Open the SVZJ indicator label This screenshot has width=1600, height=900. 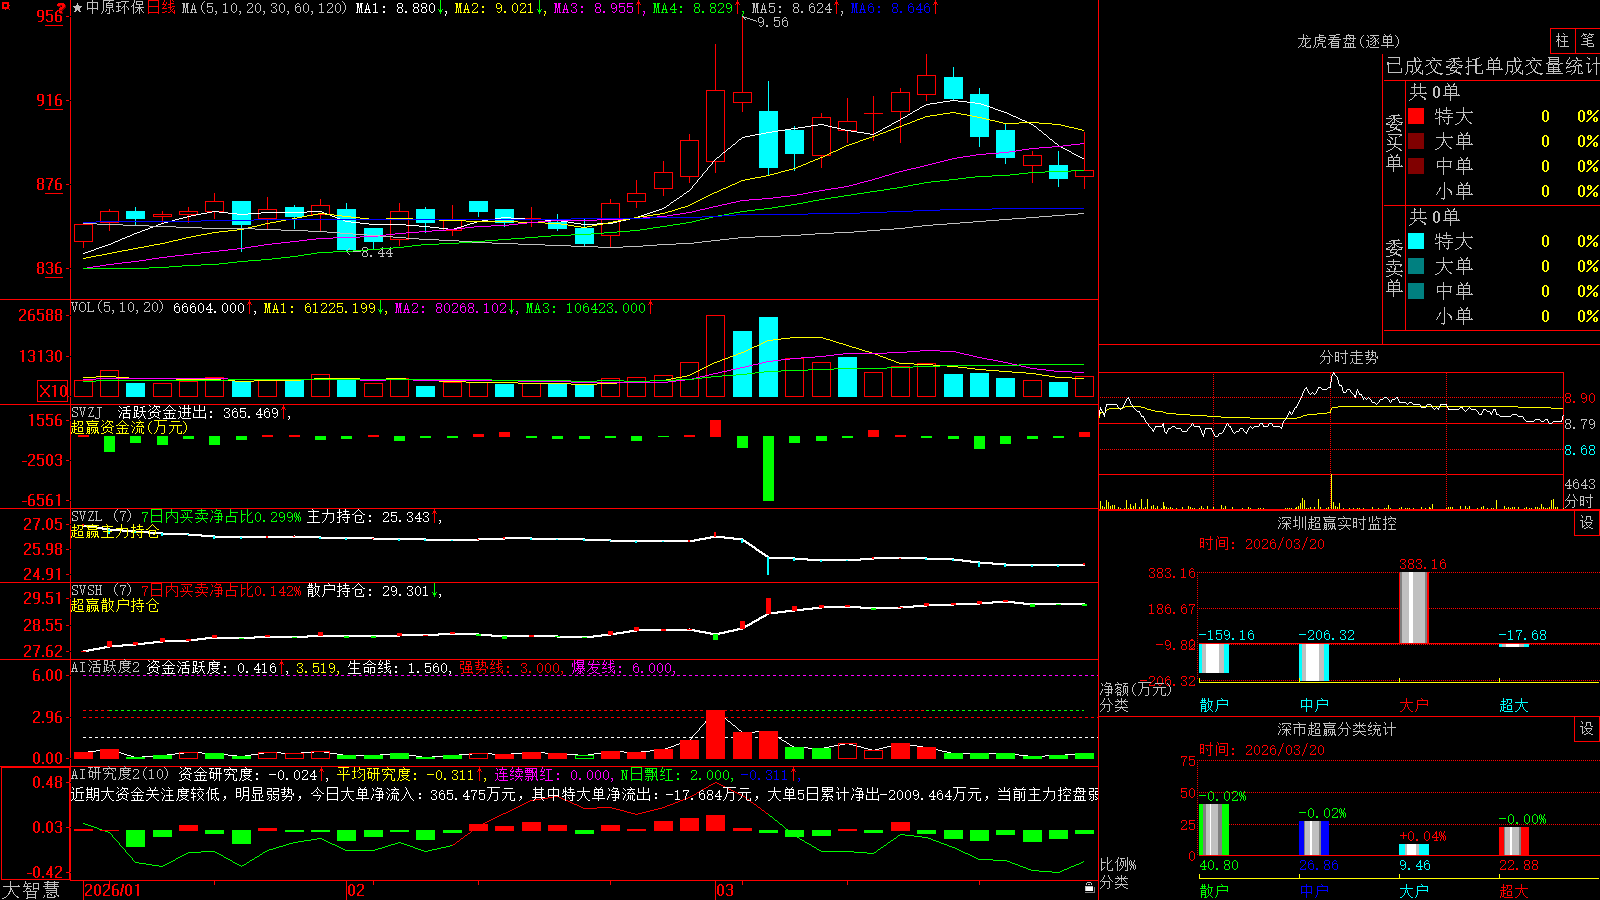coord(86,412)
